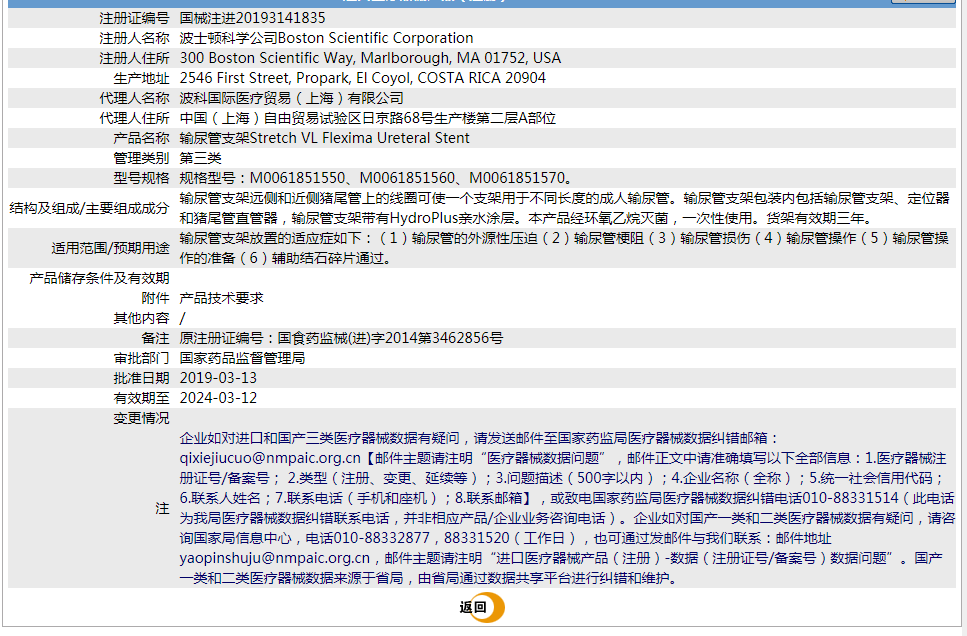The height and width of the screenshot is (636, 967).
Task: Click the 附件 label
Action: pyautogui.click(x=155, y=298)
